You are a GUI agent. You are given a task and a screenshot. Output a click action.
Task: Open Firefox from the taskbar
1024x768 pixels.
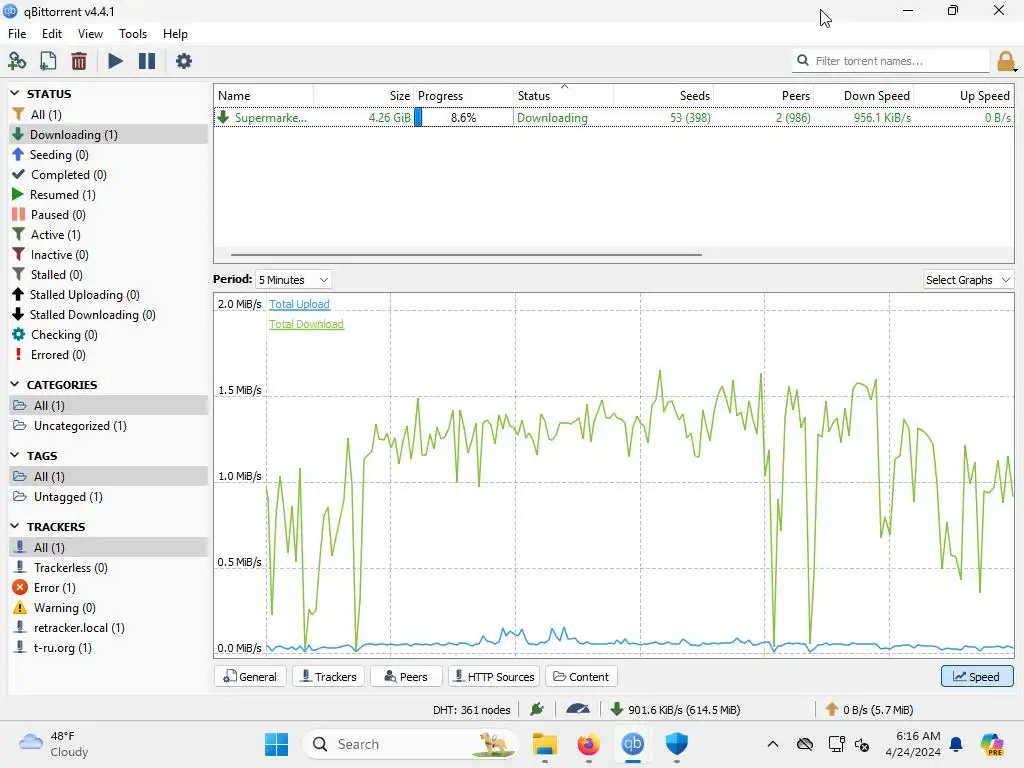pos(588,744)
